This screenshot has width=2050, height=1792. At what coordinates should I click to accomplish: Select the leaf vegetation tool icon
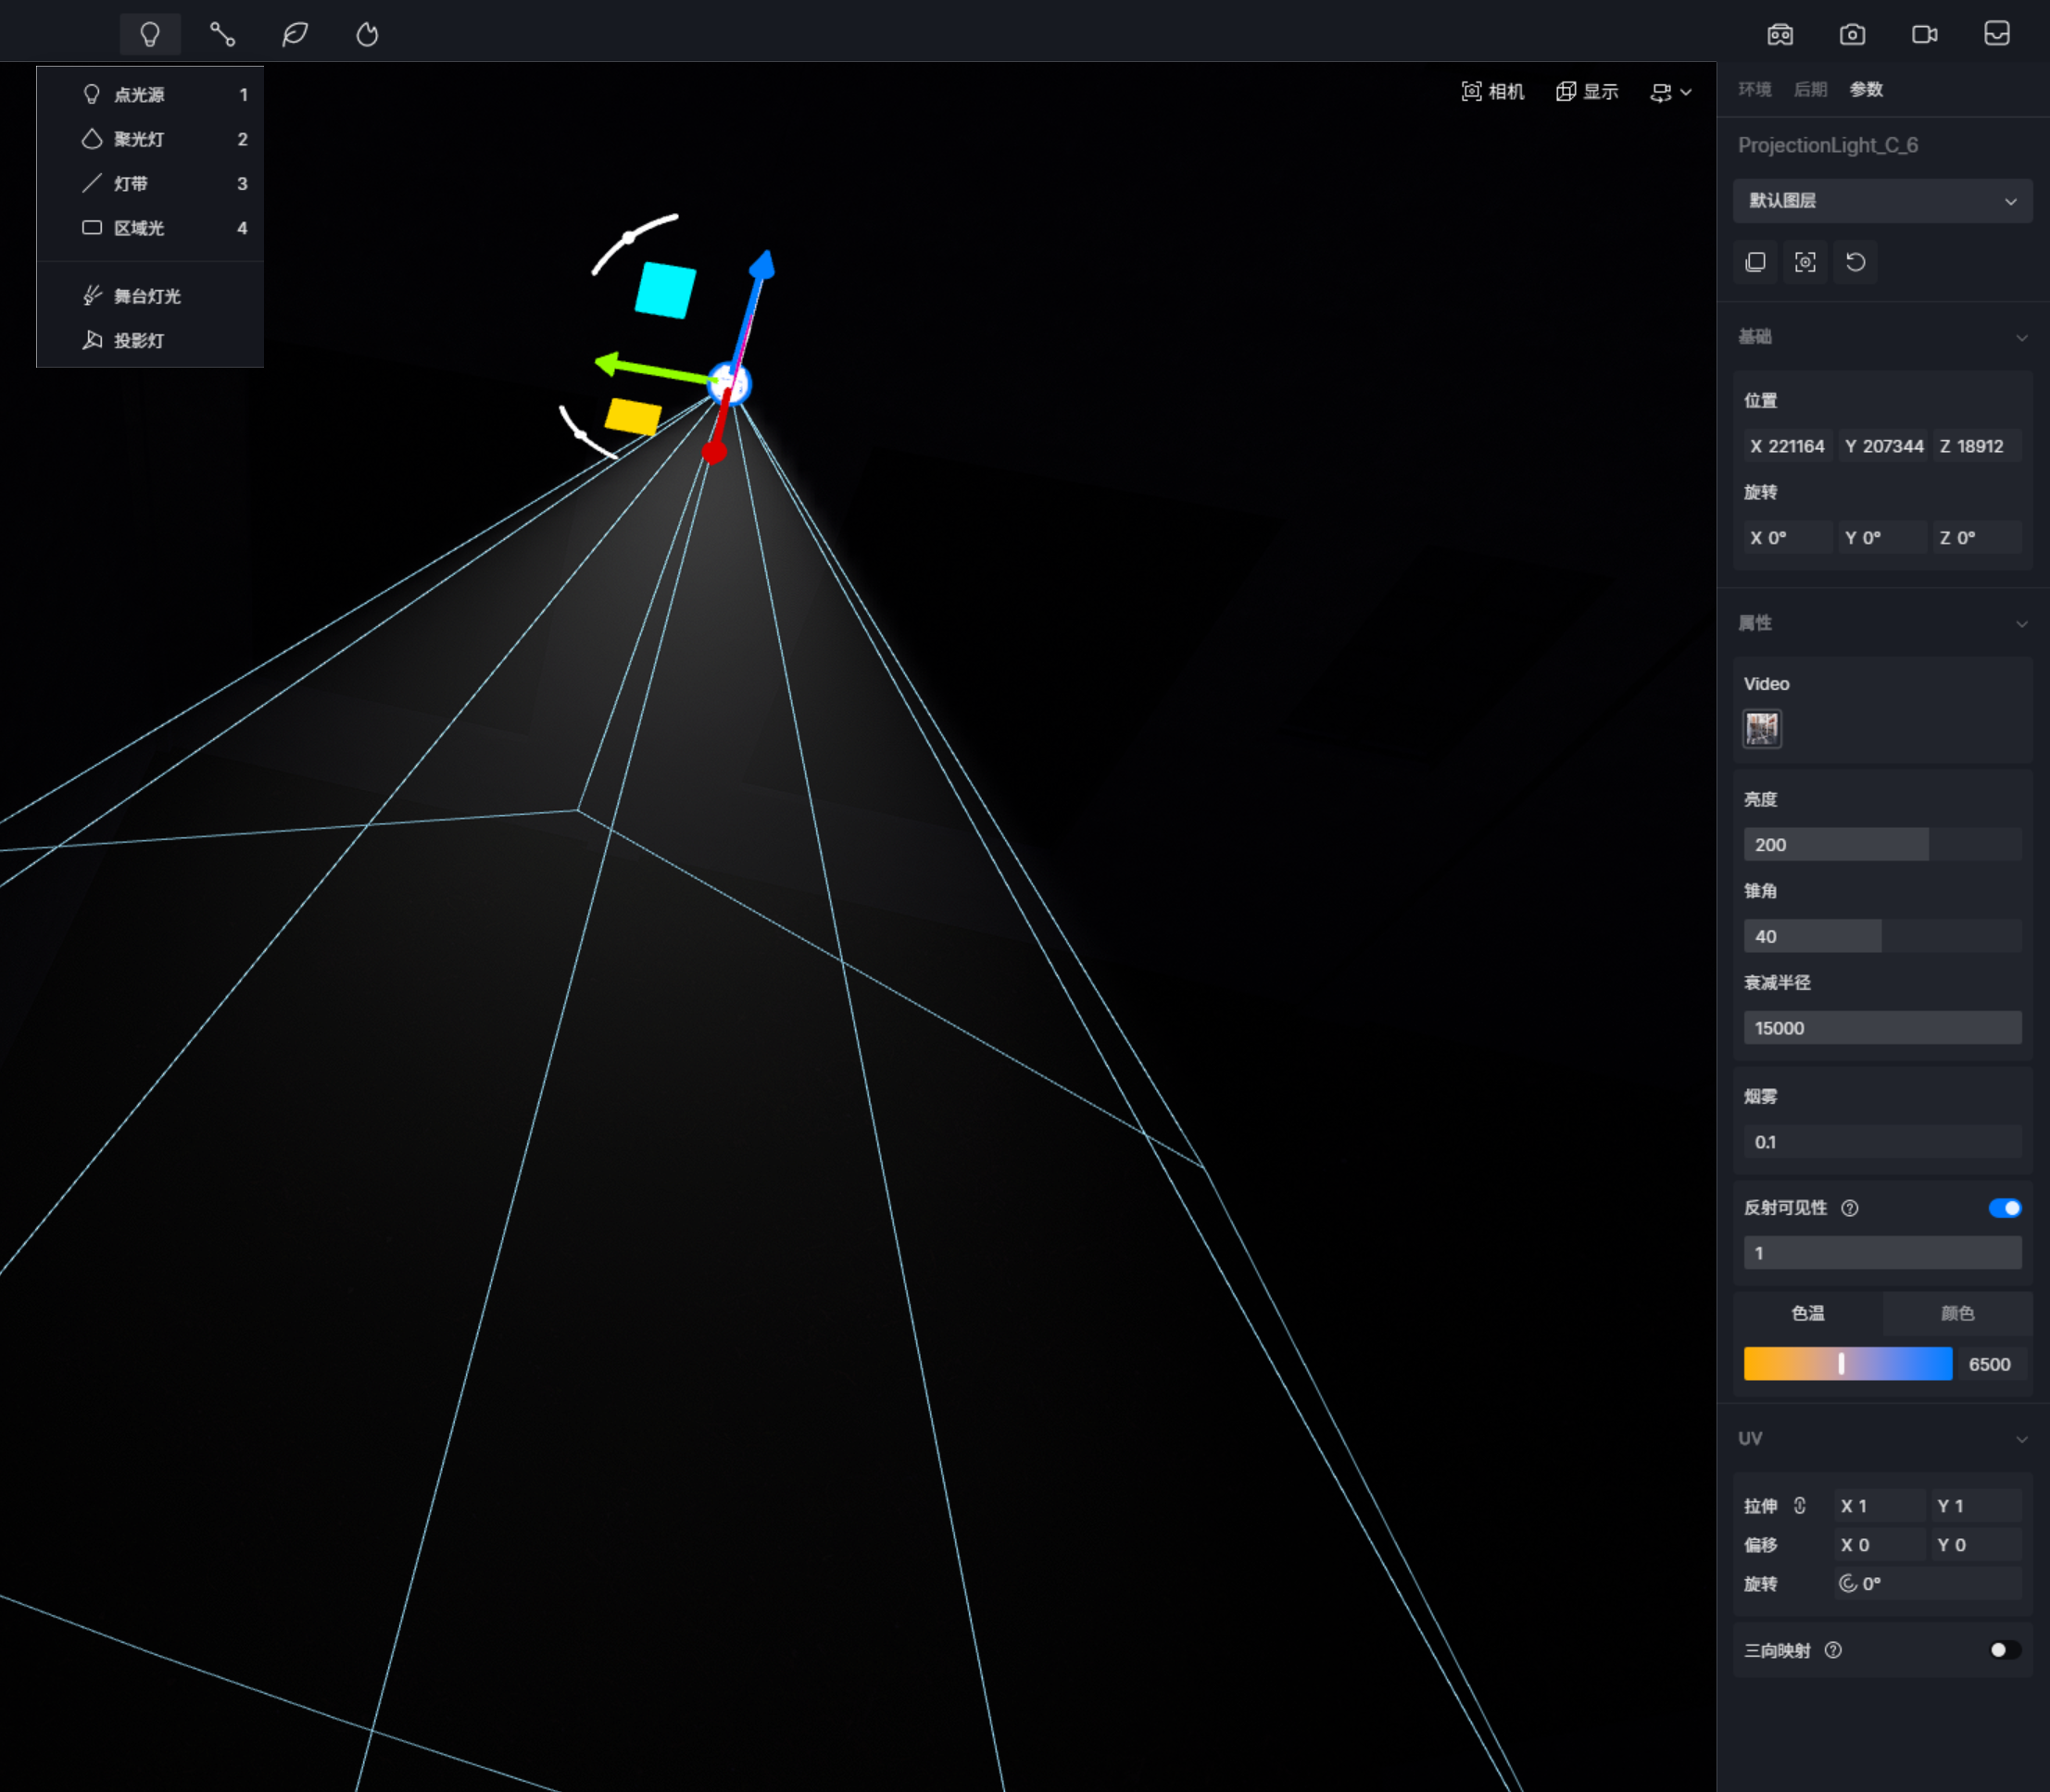[x=295, y=34]
